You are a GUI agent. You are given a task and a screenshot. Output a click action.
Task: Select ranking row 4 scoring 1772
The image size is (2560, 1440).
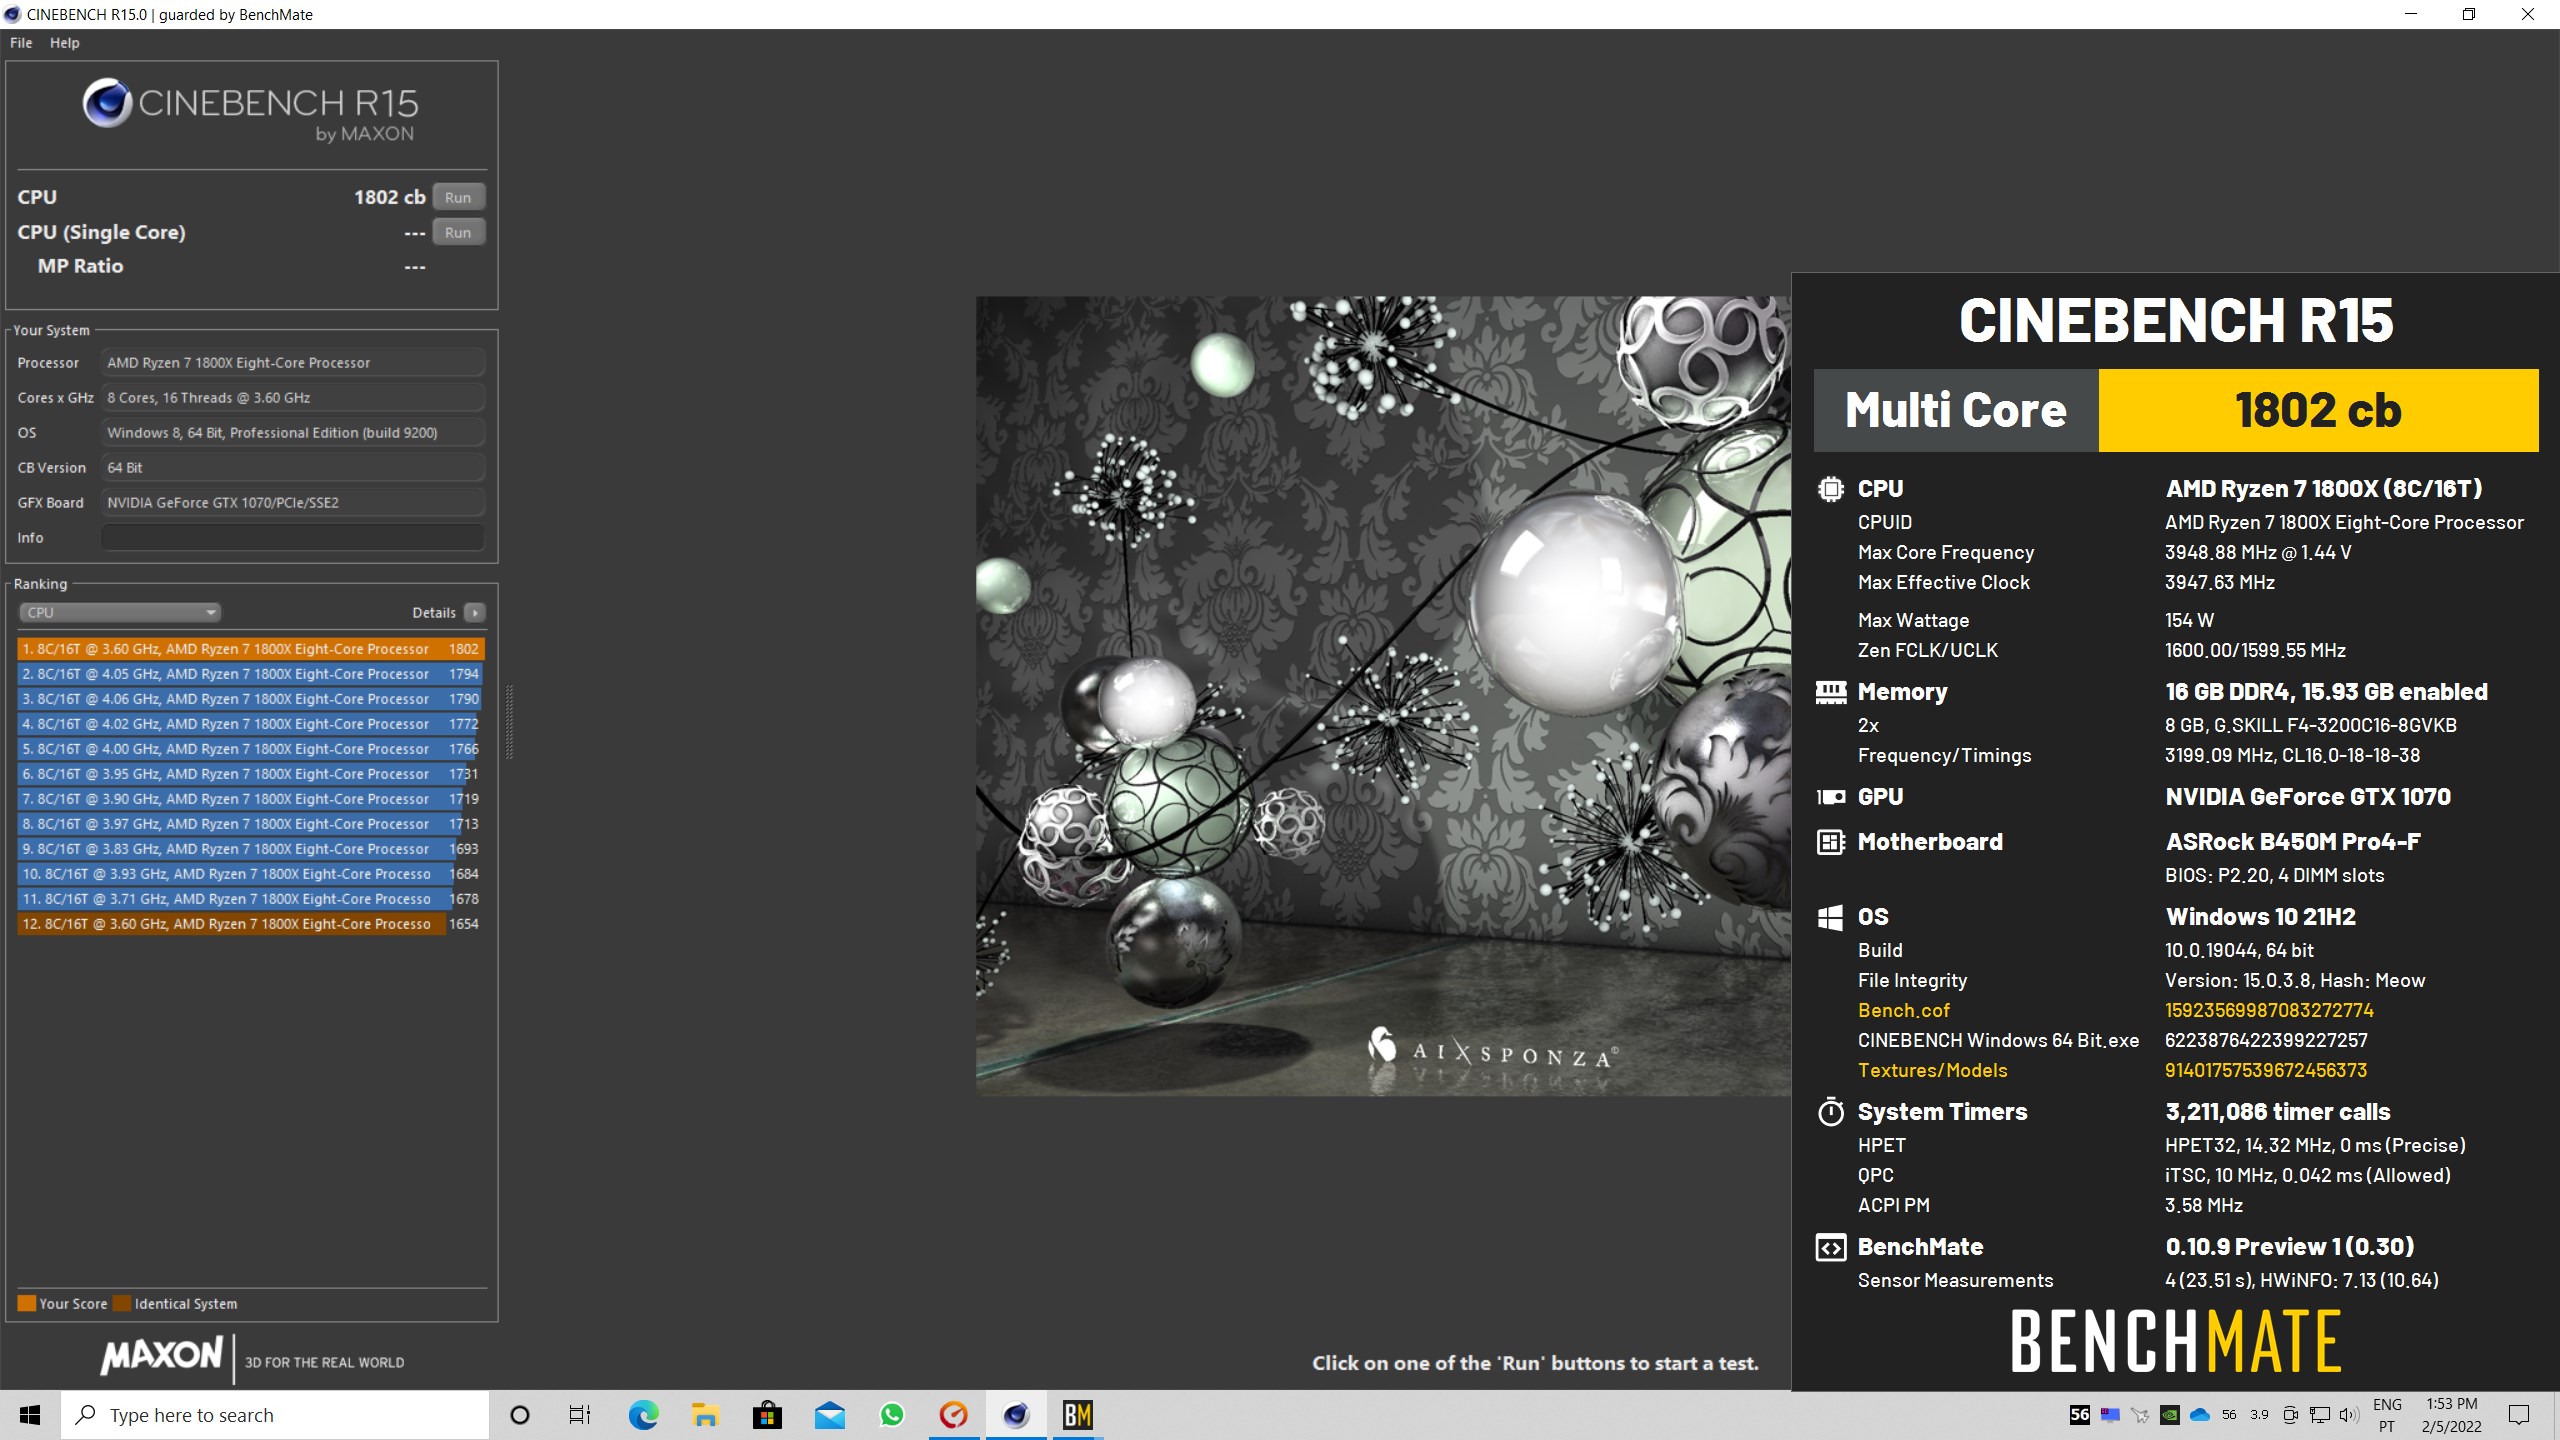pos(250,724)
